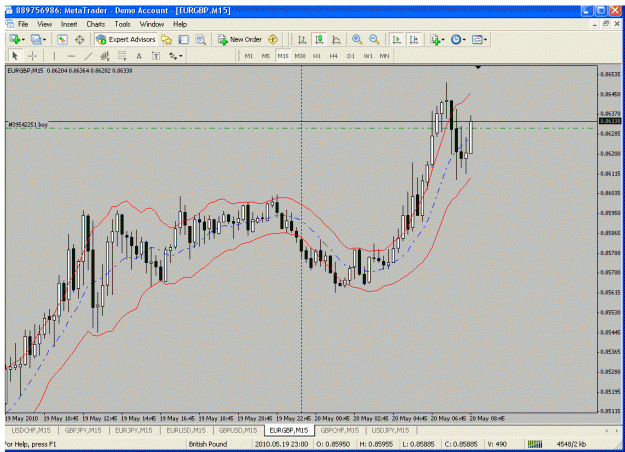
Task: Expand the Arrows tool dropdown
Action: [x=181, y=56]
